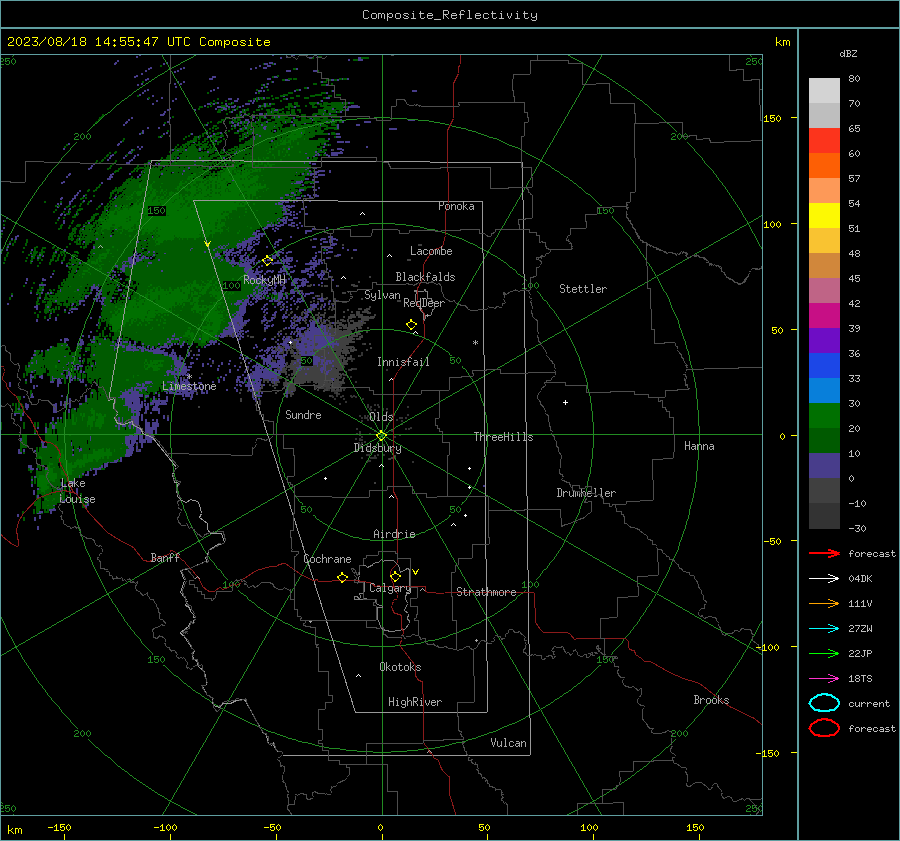The width and height of the screenshot is (900, 841).
Task: Click the white 04DK arrow legend icon
Action: (x=824, y=578)
